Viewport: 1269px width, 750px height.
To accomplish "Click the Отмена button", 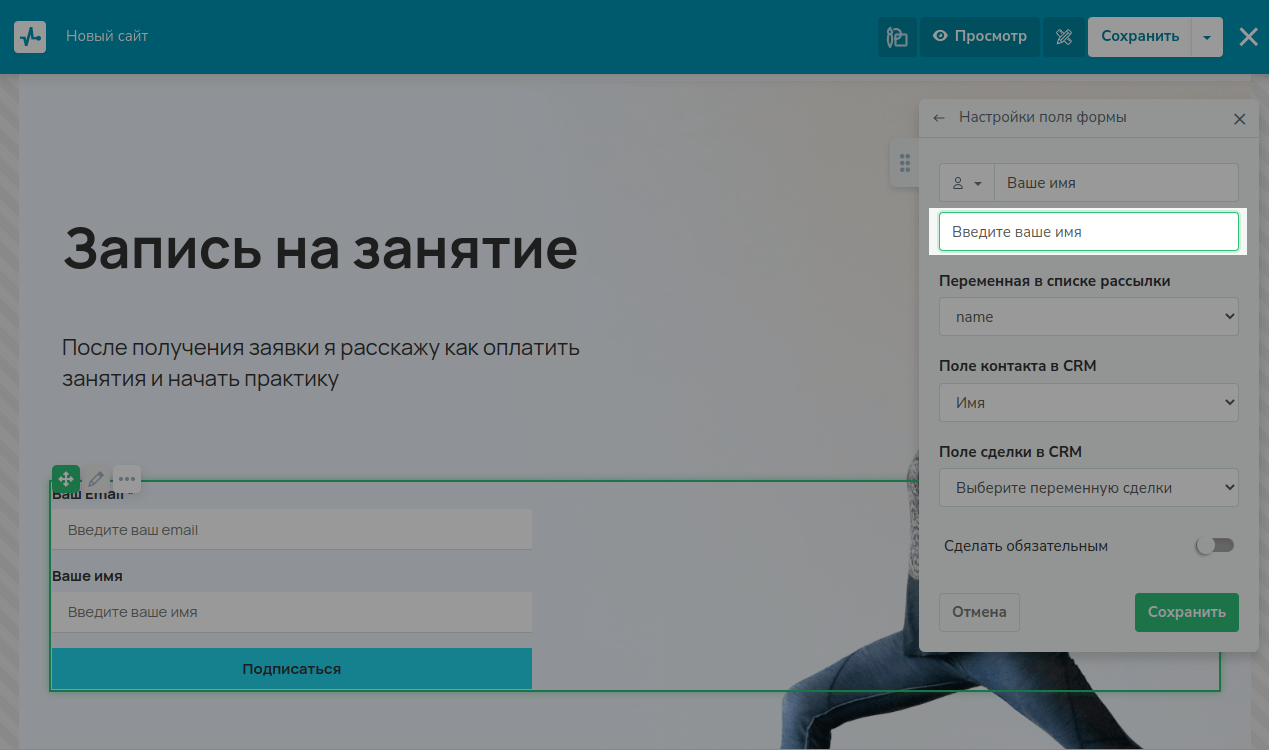I will pyautogui.click(x=979, y=612).
